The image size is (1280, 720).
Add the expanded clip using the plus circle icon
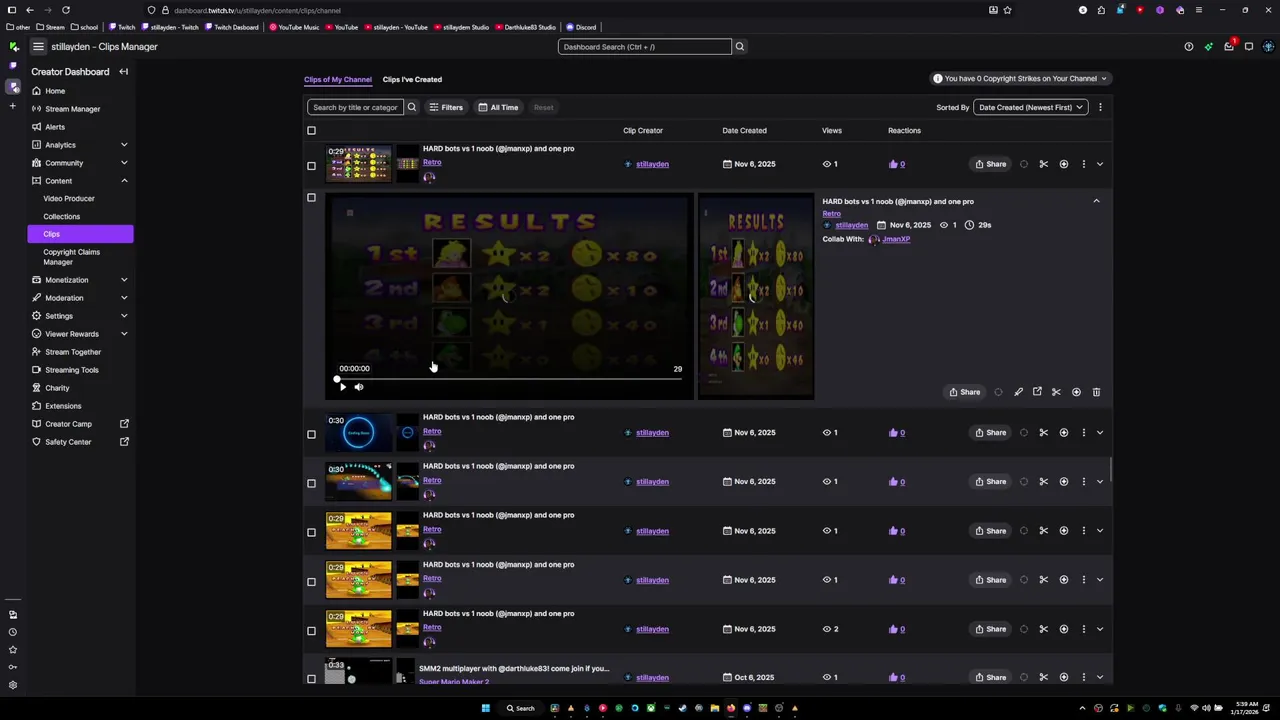1076,392
